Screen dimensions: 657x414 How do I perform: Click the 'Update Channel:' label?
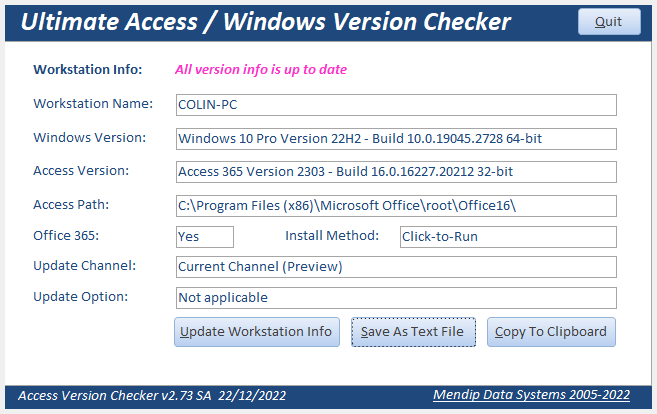pos(84,266)
